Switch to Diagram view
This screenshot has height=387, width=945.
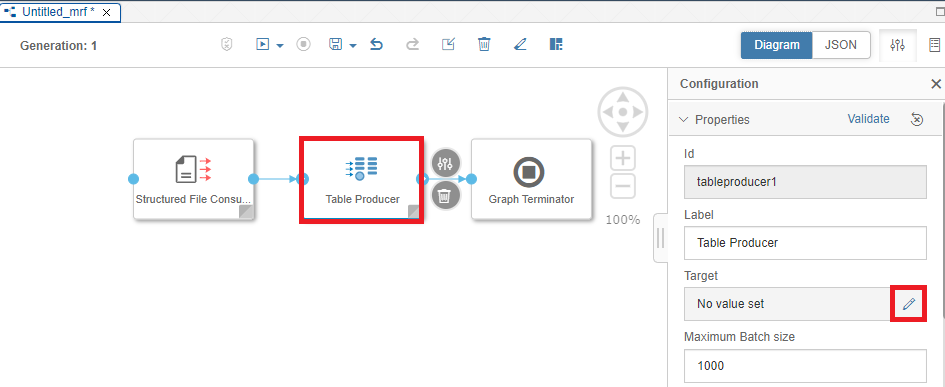tap(777, 45)
